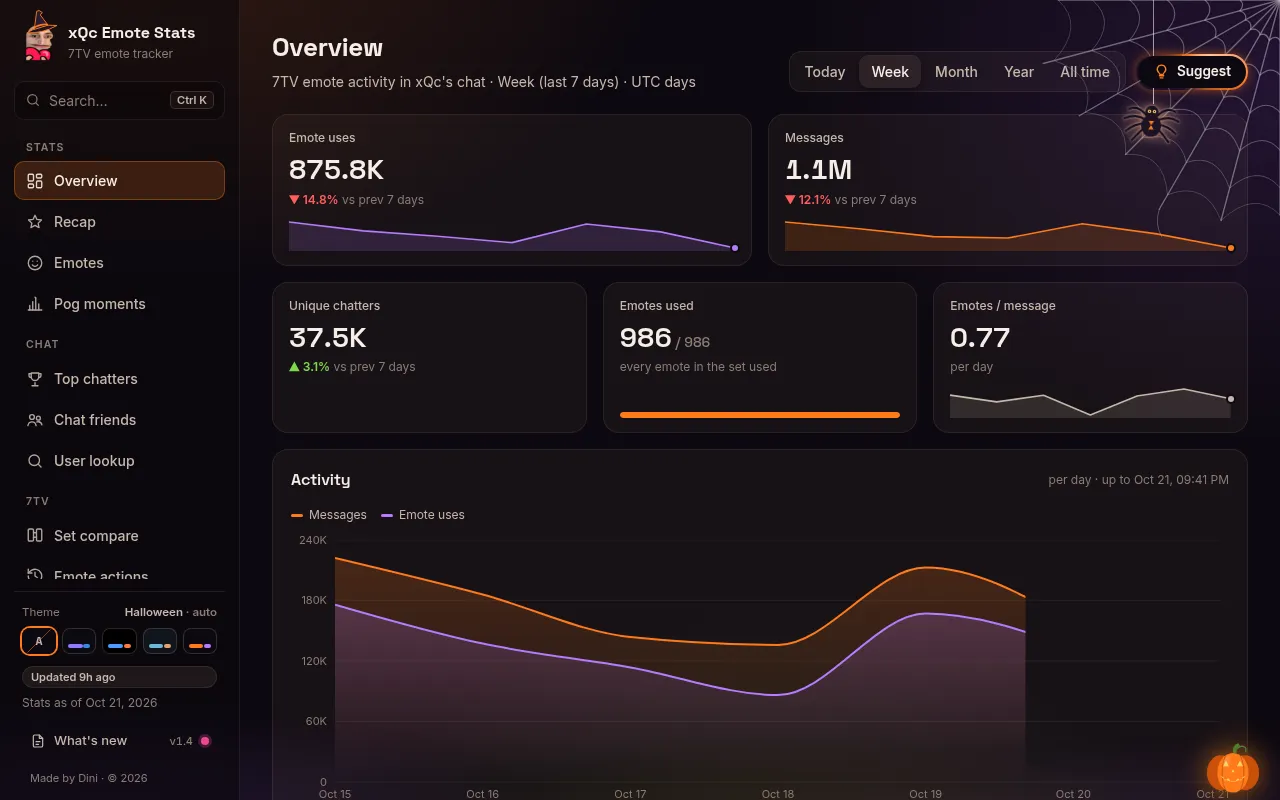Toggle Messages series in Activity legend
1280x800 pixels.
coord(329,515)
